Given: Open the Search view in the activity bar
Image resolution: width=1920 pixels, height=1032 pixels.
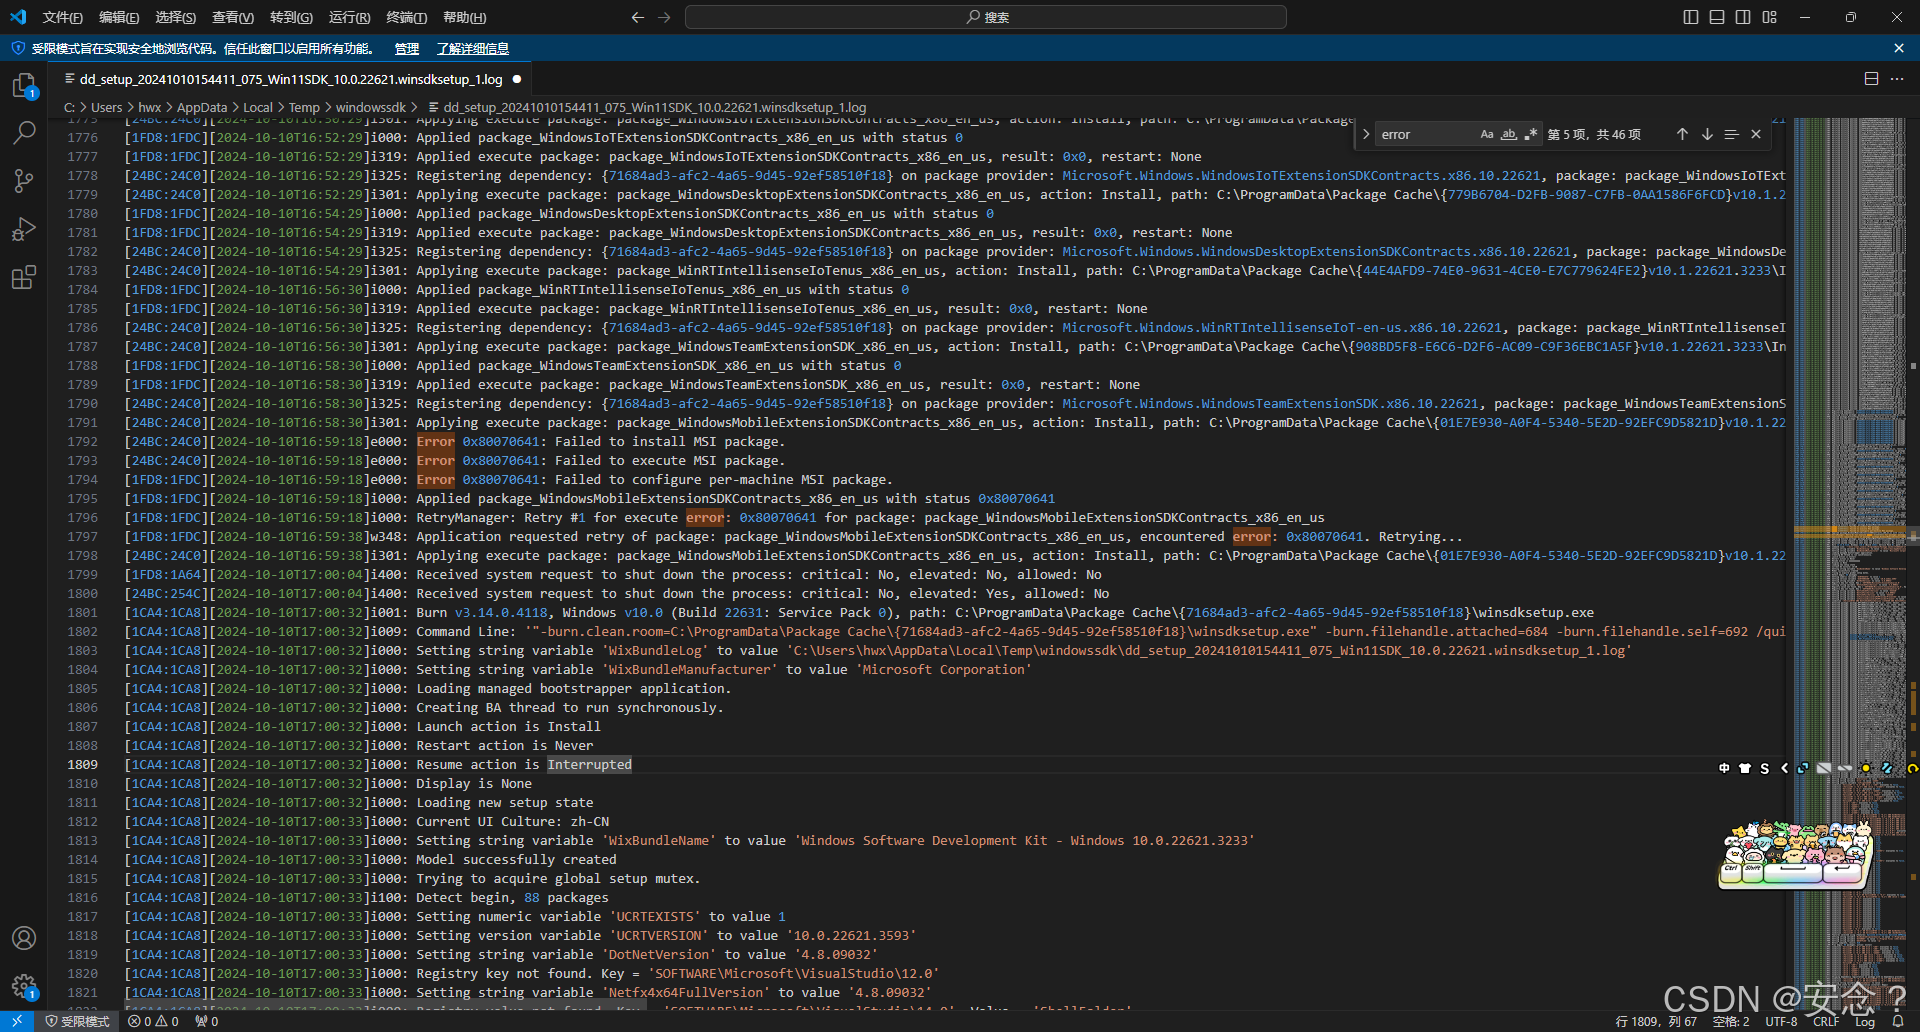Looking at the screenshot, I should (x=24, y=132).
